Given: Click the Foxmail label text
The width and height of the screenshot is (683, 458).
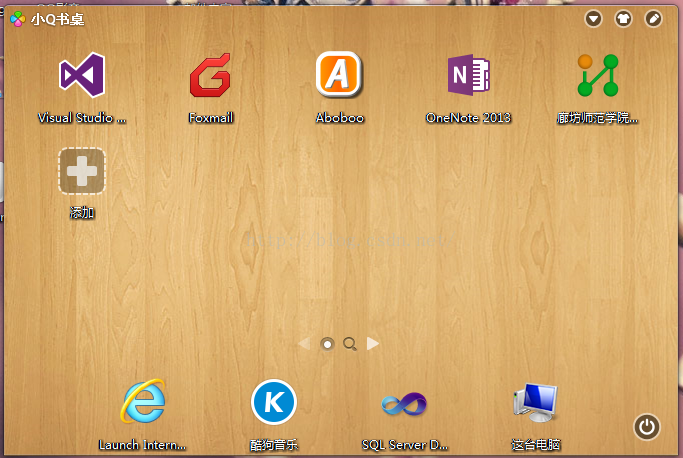Looking at the screenshot, I should tap(211, 118).
